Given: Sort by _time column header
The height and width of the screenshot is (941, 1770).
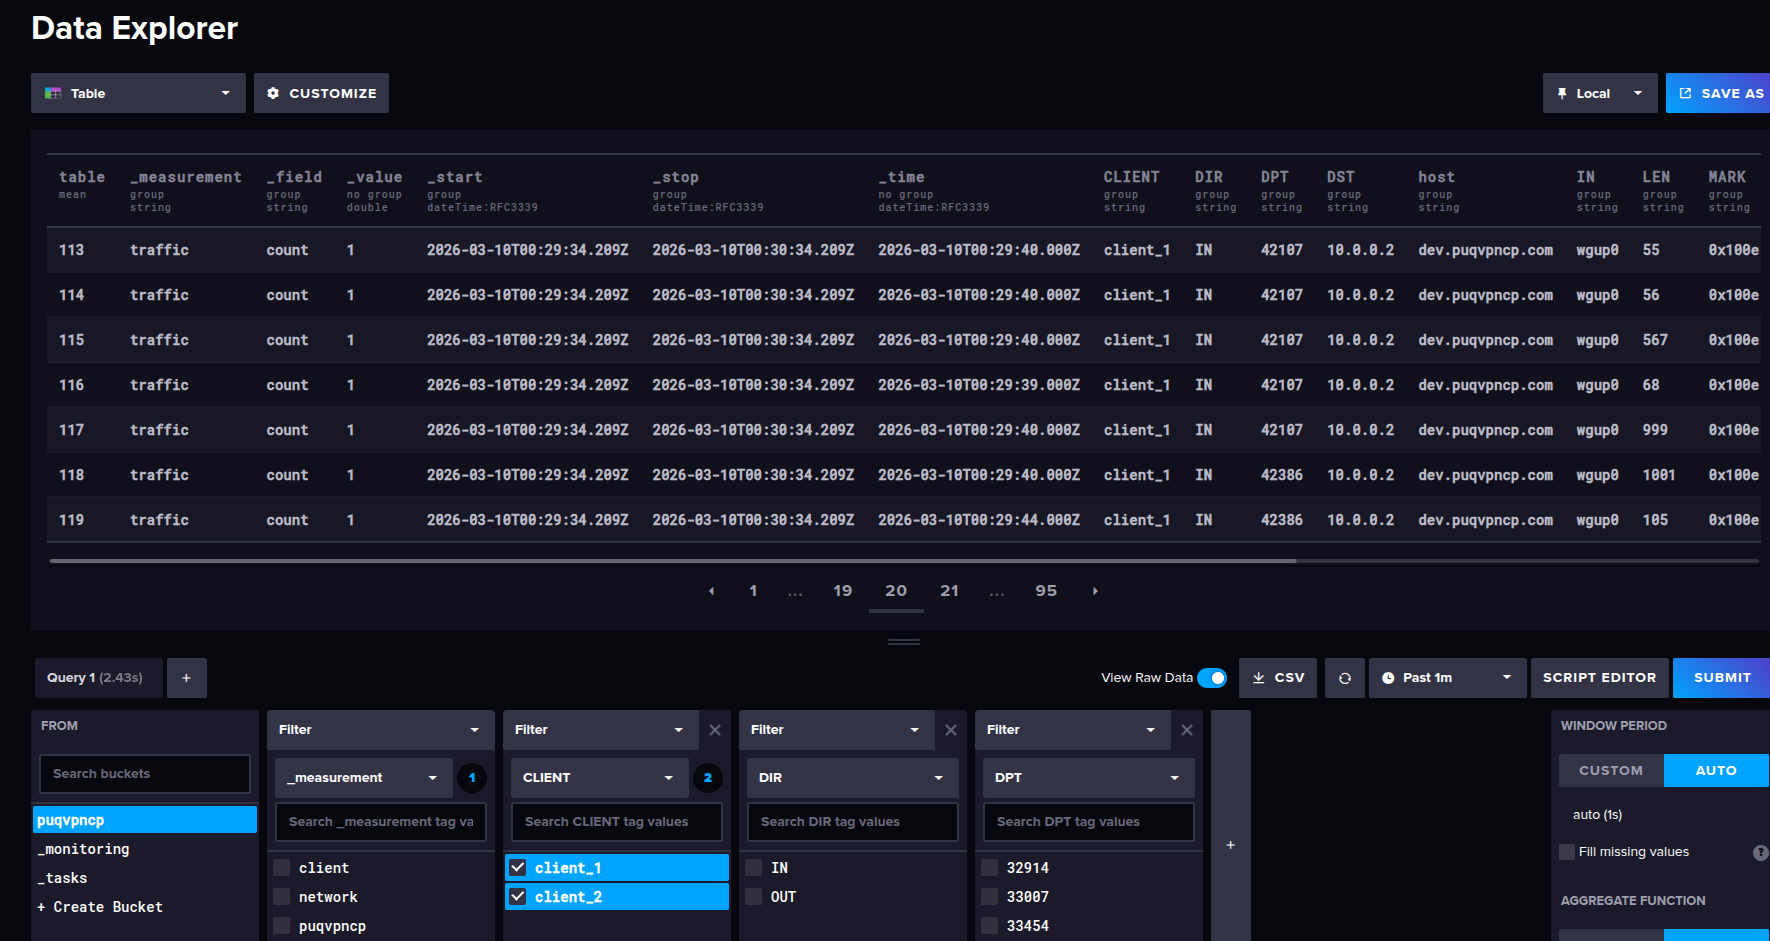Looking at the screenshot, I should click(x=901, y=177).
